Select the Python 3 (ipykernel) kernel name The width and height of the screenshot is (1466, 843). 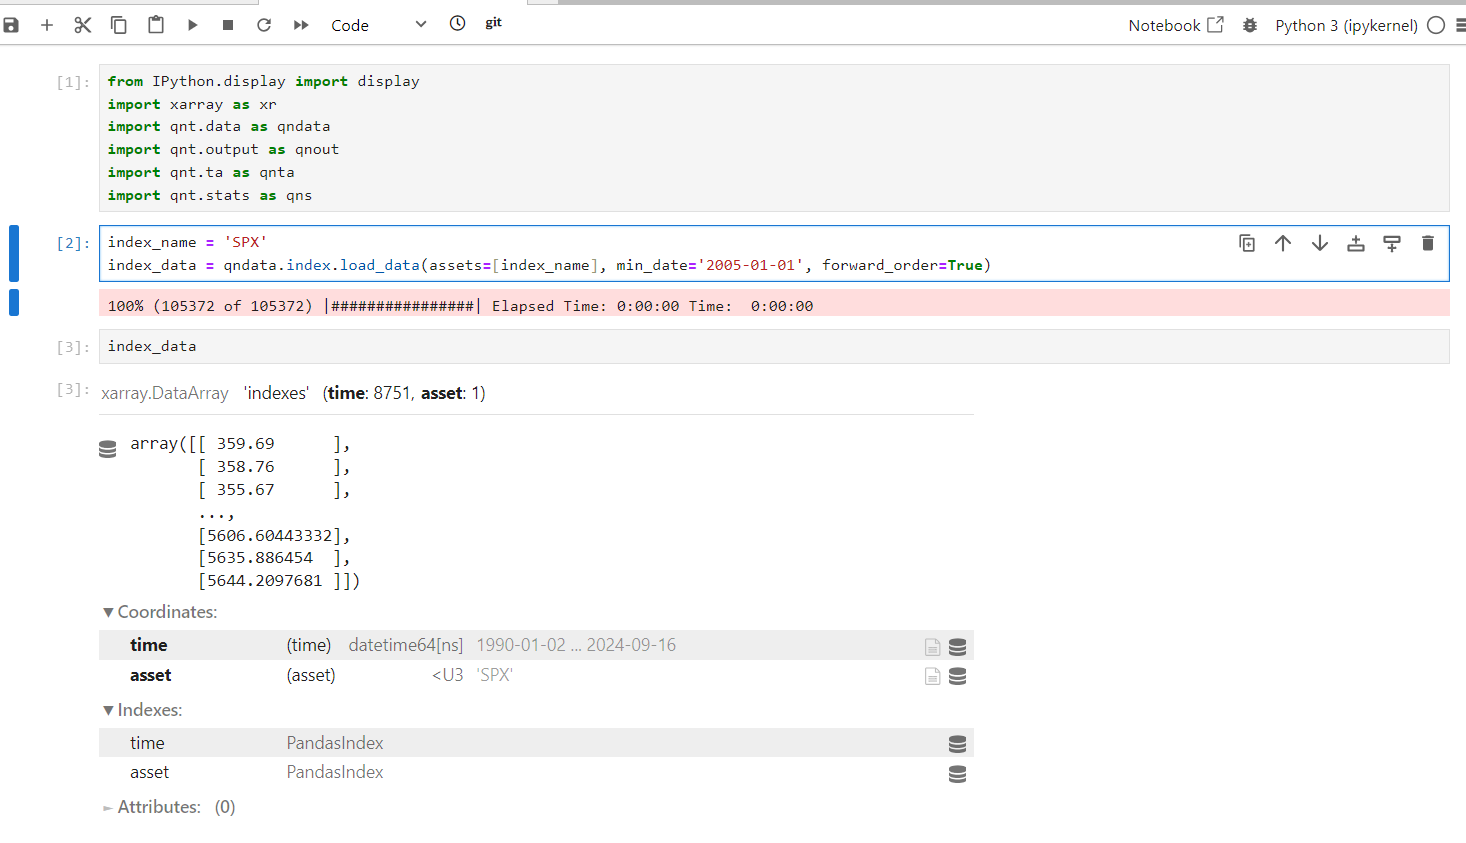coord(1346,25)
